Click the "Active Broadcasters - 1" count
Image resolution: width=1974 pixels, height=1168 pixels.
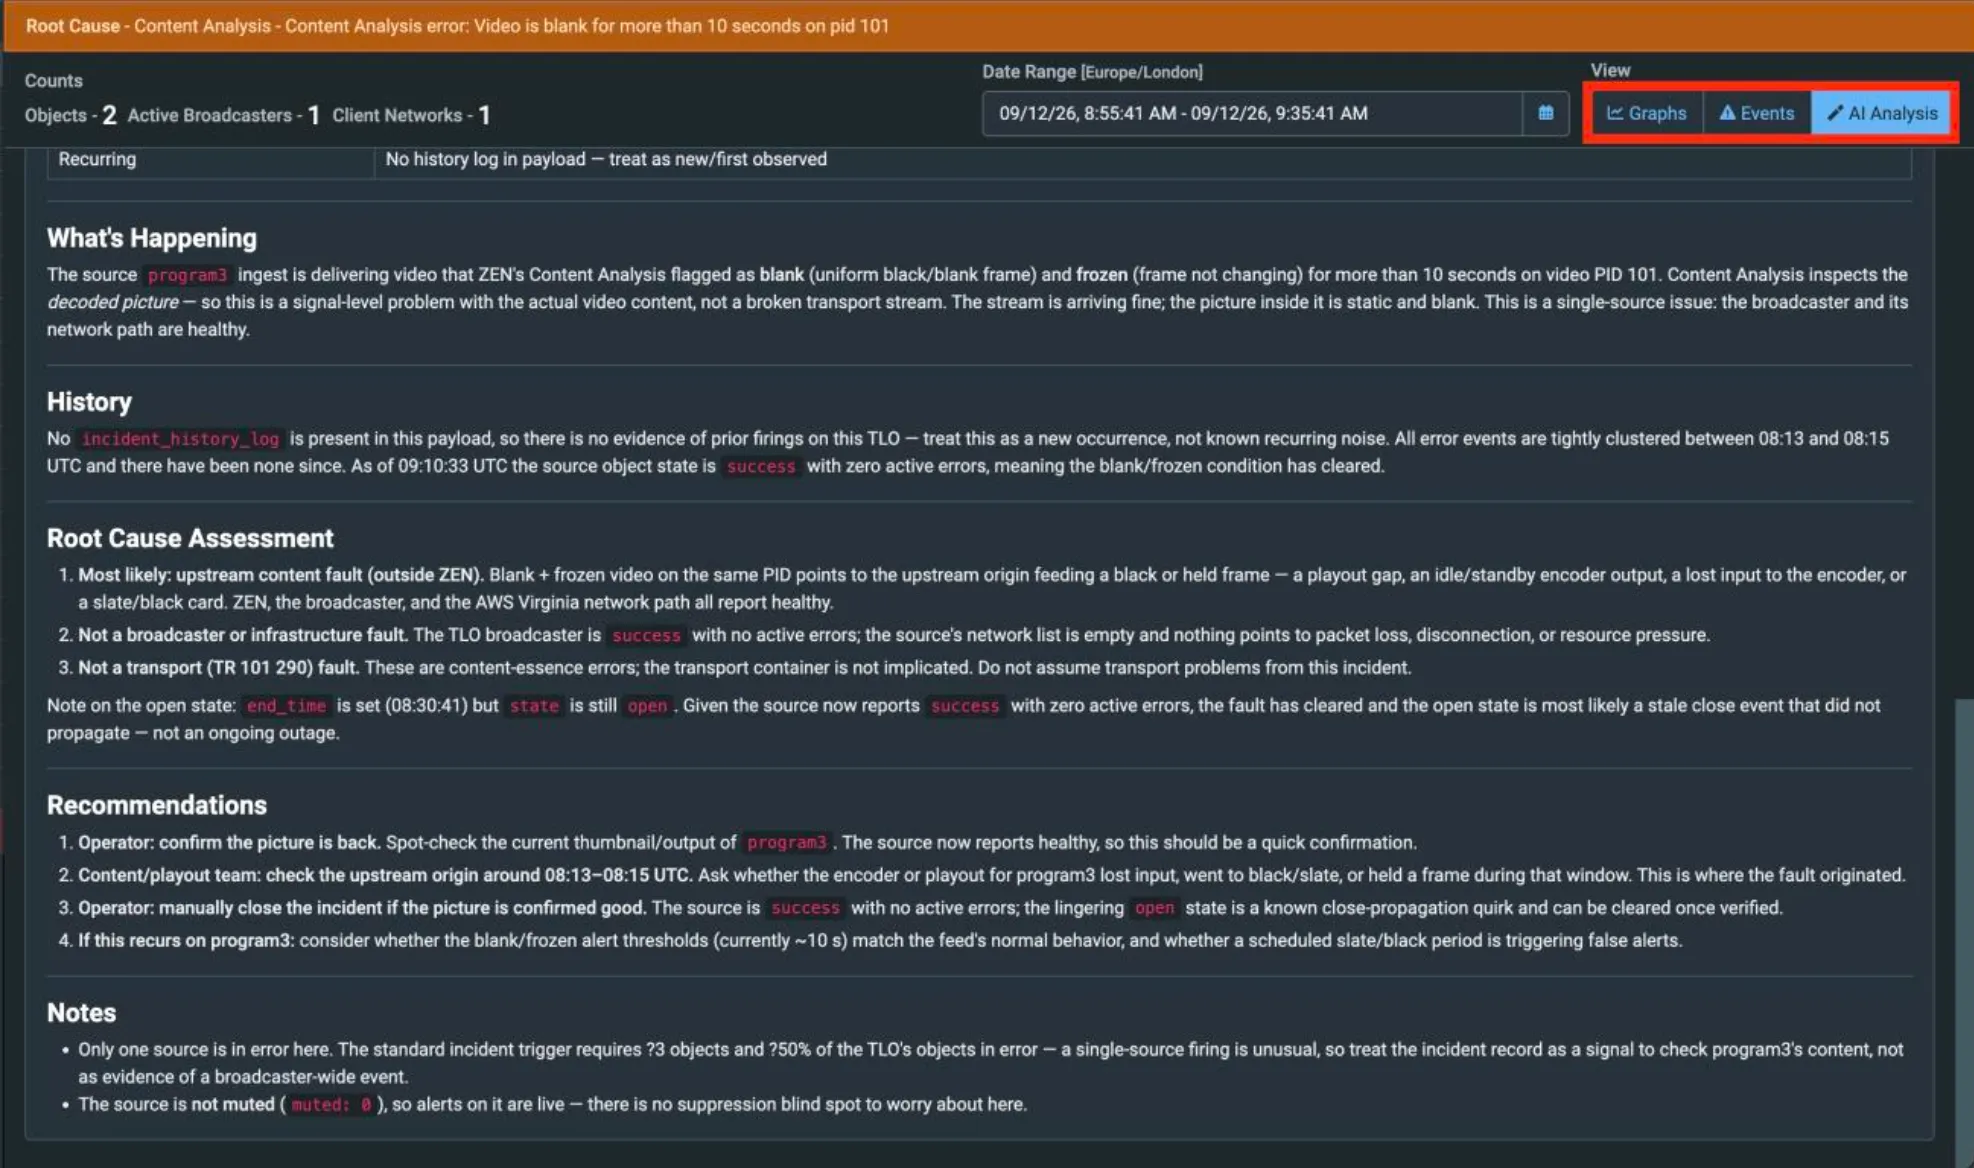point(223,115)
